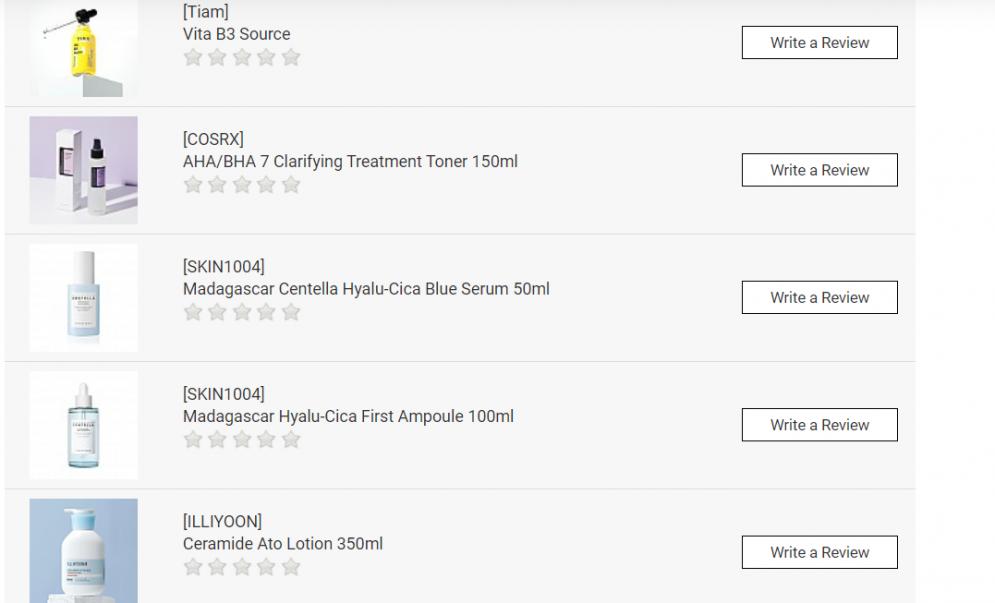Screen dimensions: 995x603
Task: Open the ILLIYOON lotion product image
Action: (84, 550)
